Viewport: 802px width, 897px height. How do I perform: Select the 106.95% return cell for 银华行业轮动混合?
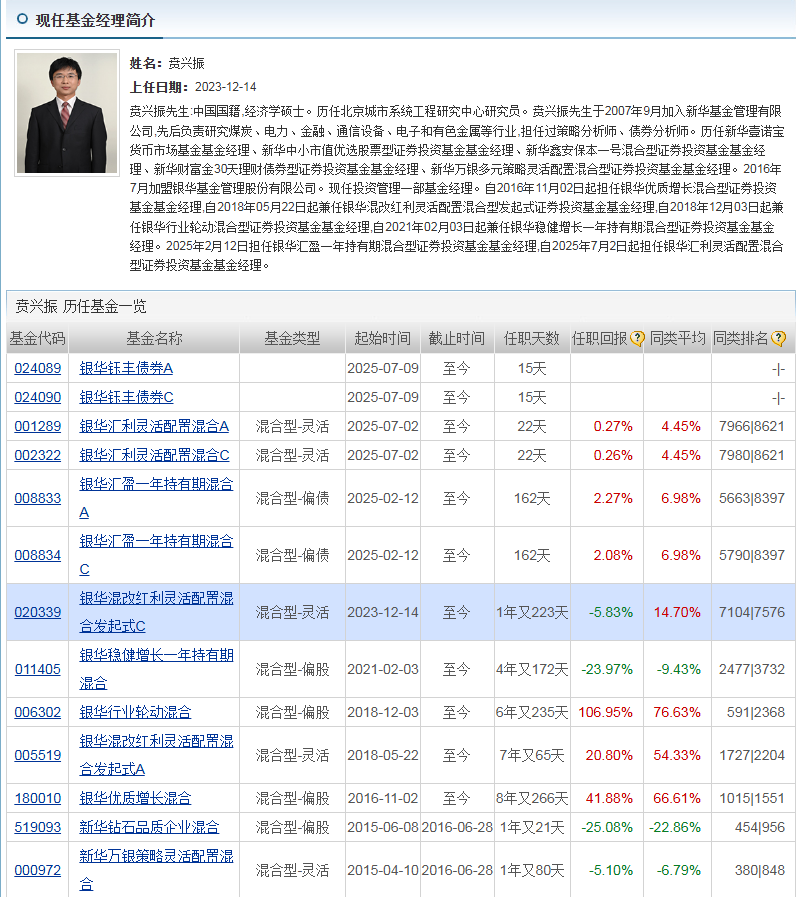pyautogui.click(x=605, y=713)
